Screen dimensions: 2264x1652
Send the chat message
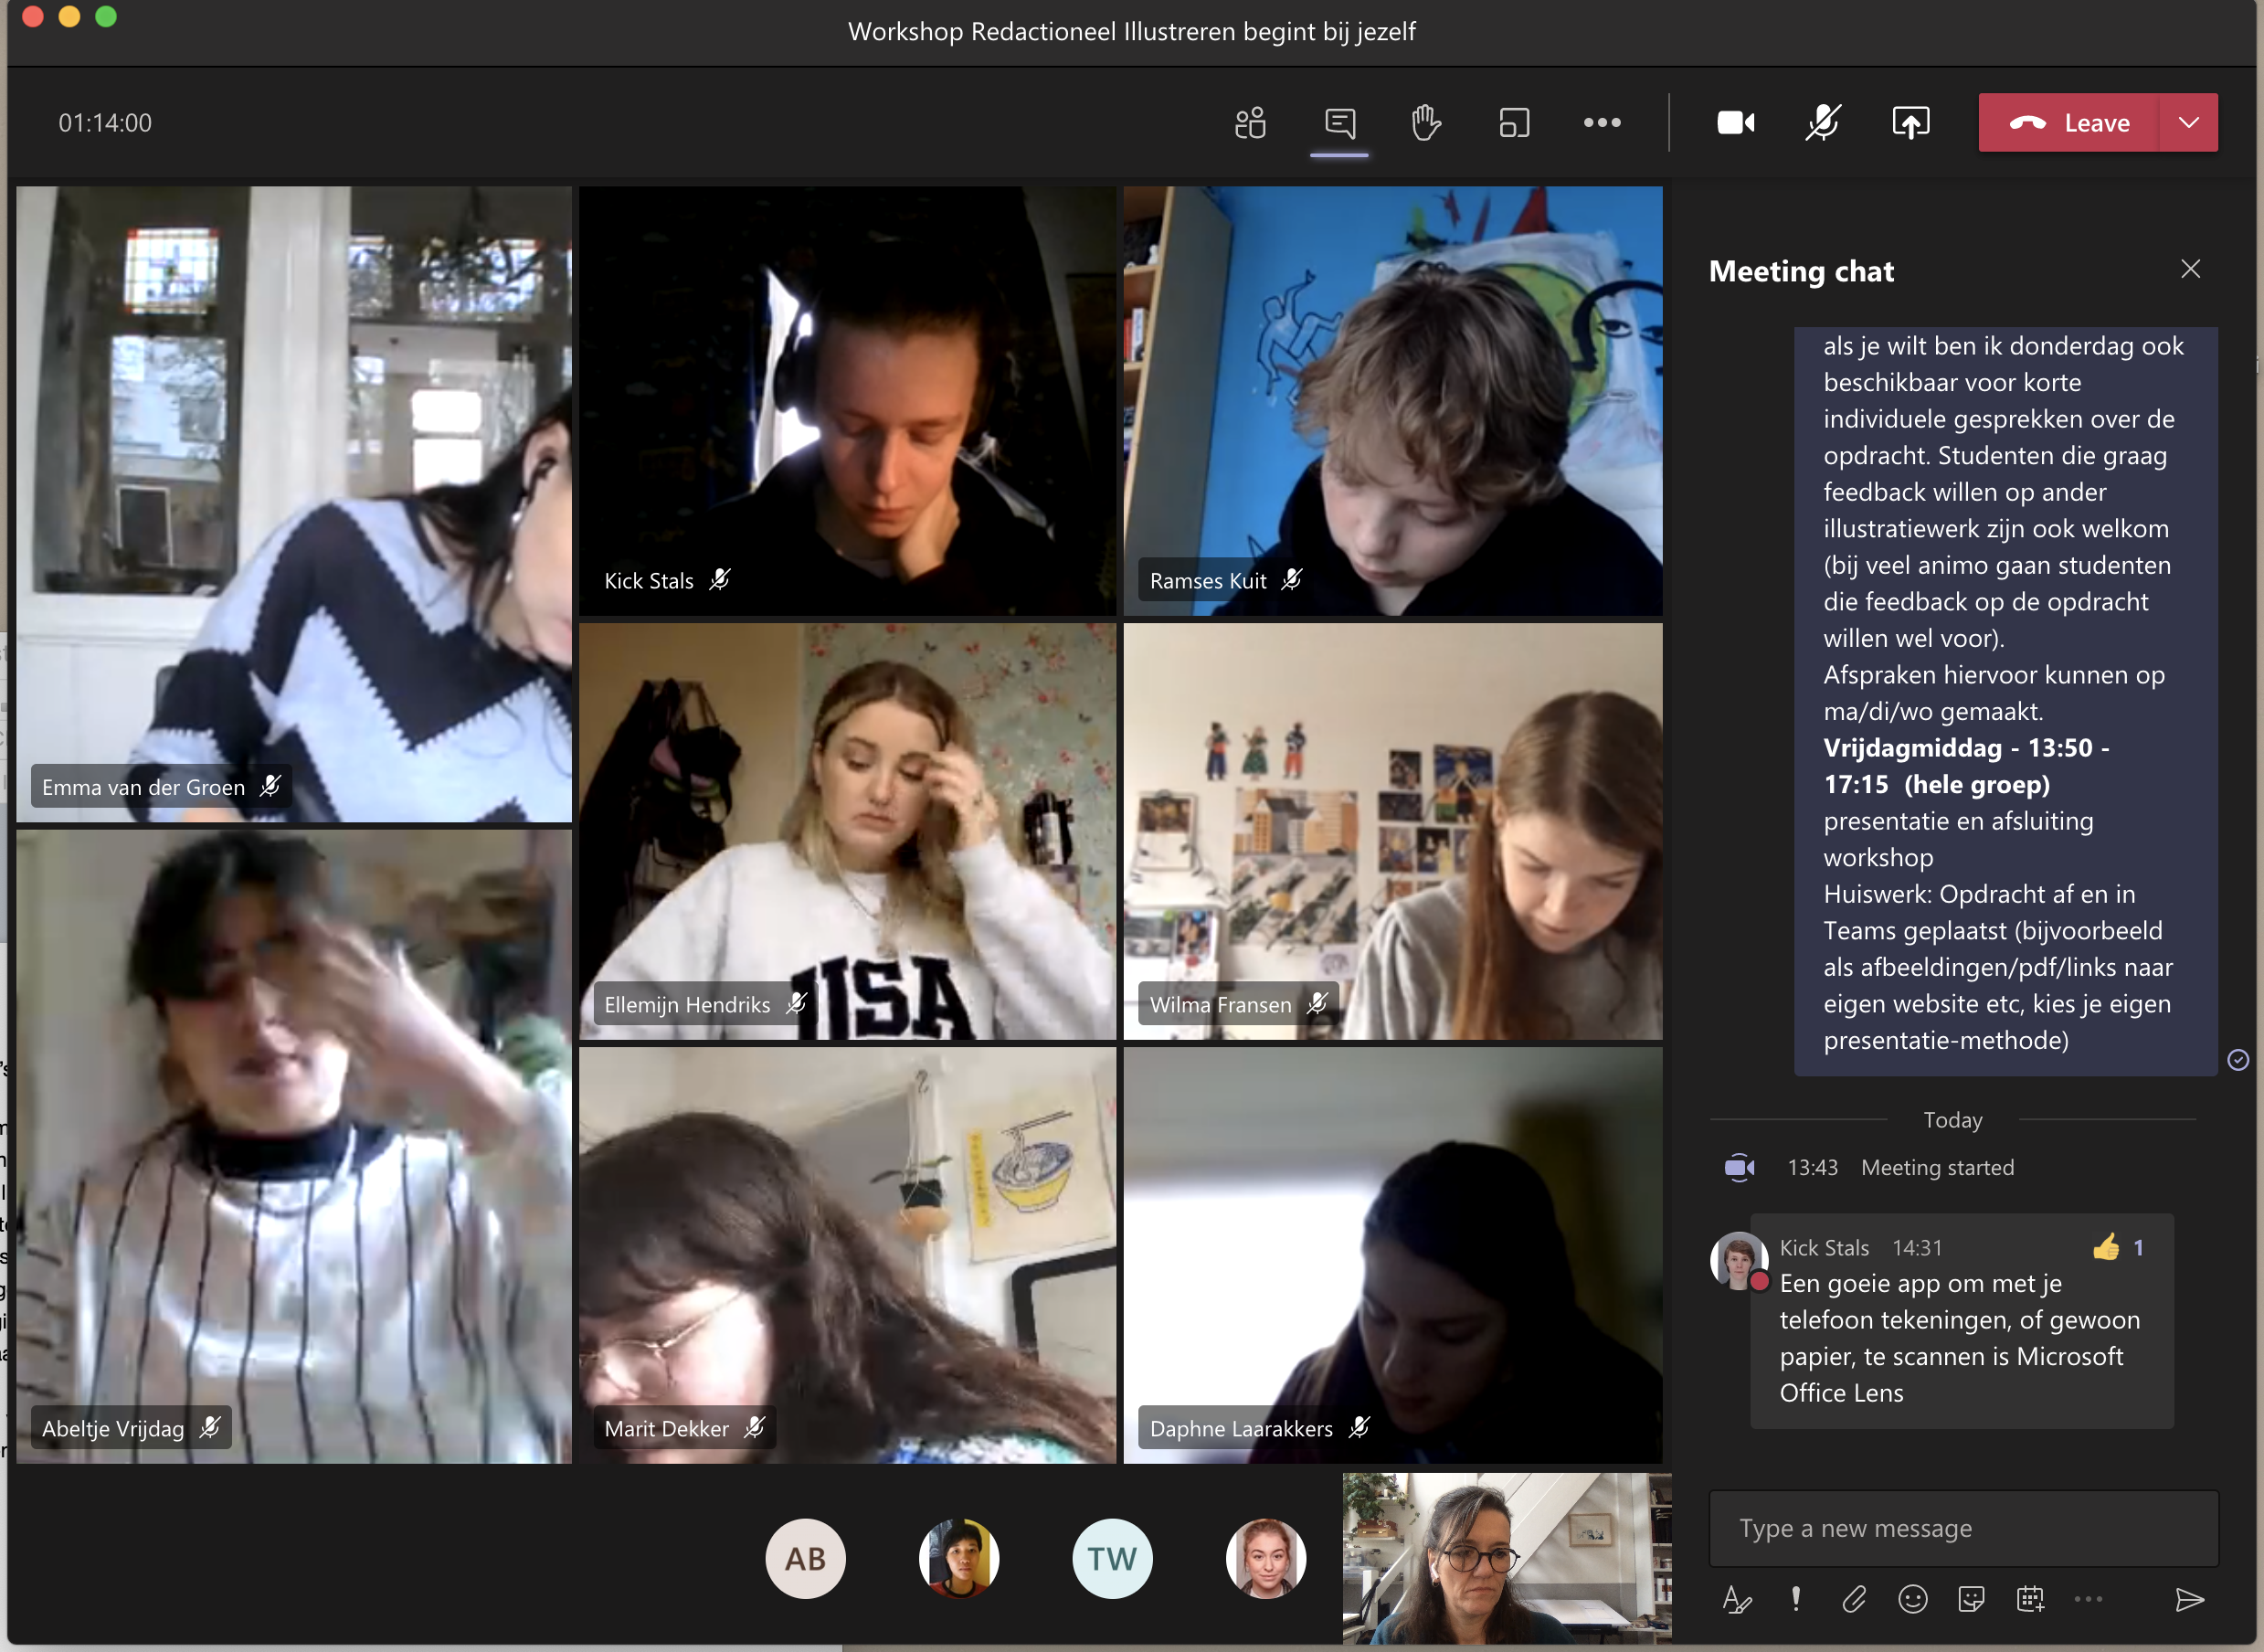2189,1600
